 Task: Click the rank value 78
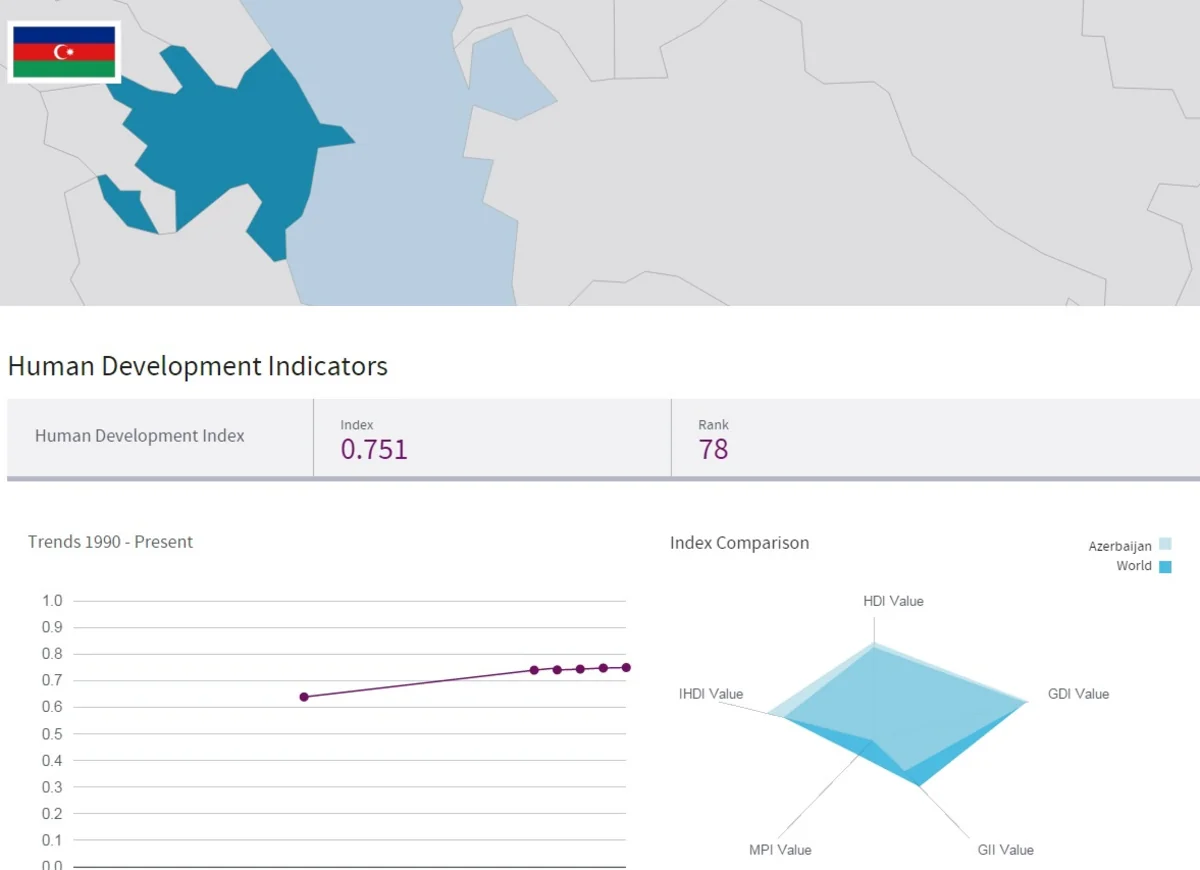coord(713,450)
